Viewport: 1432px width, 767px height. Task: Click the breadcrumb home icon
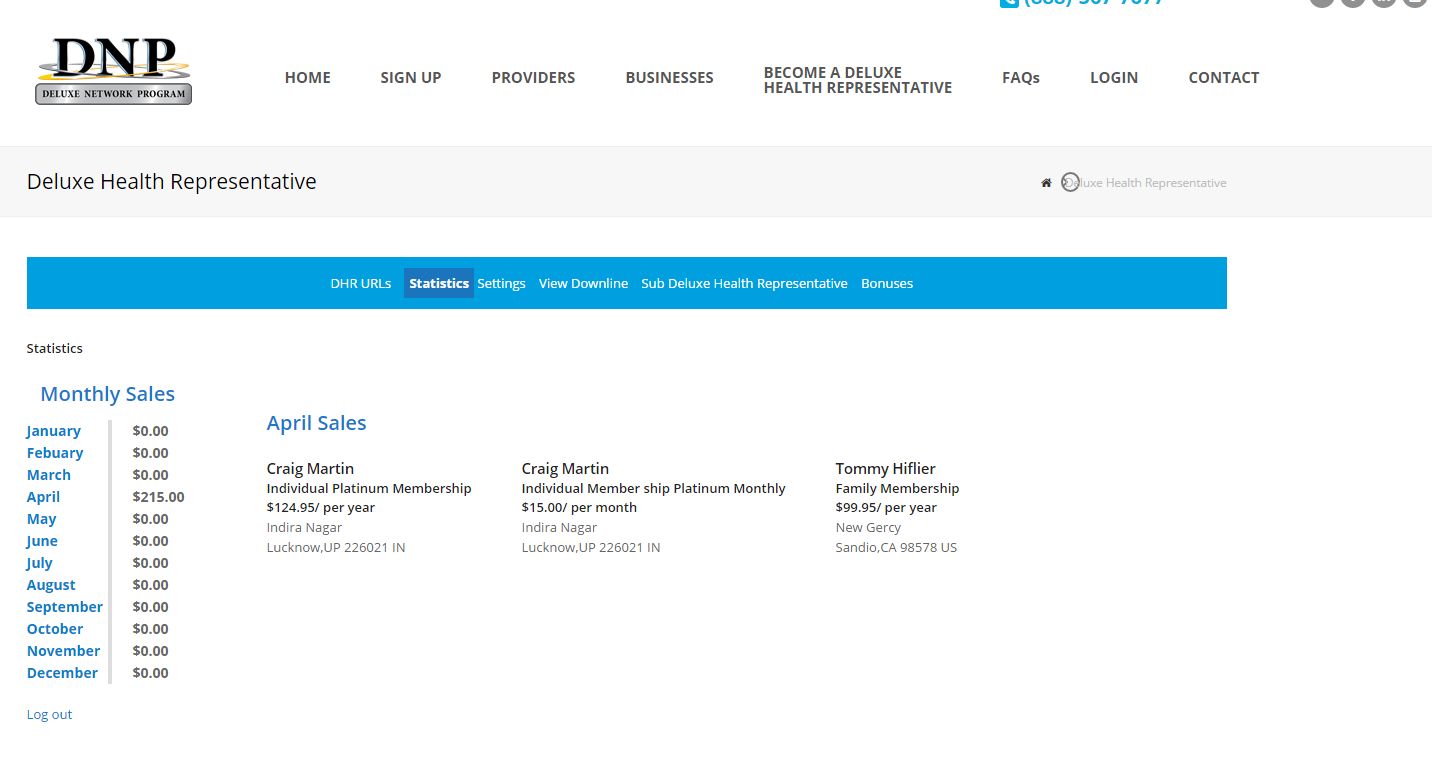[x=1046, y=183]
